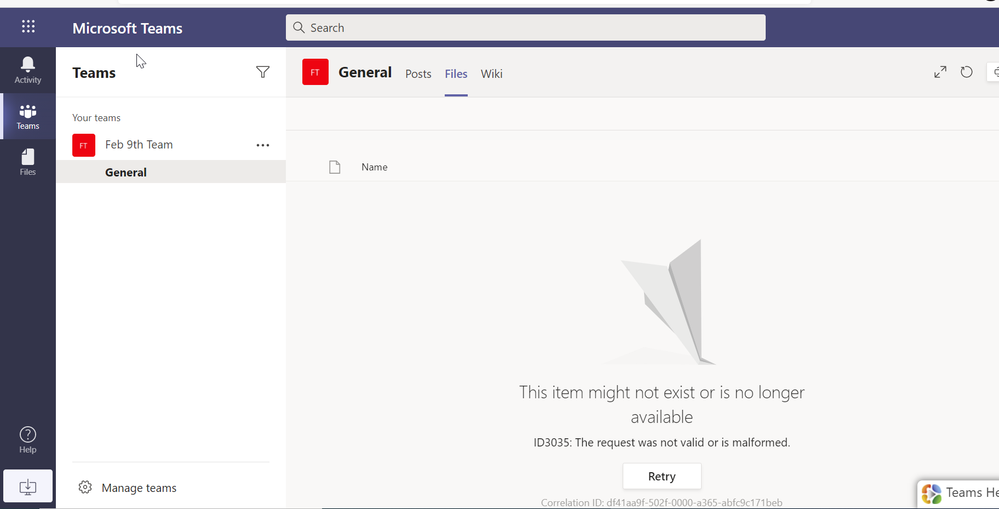
Task: Download the desktop app icon
Action: 27,487
